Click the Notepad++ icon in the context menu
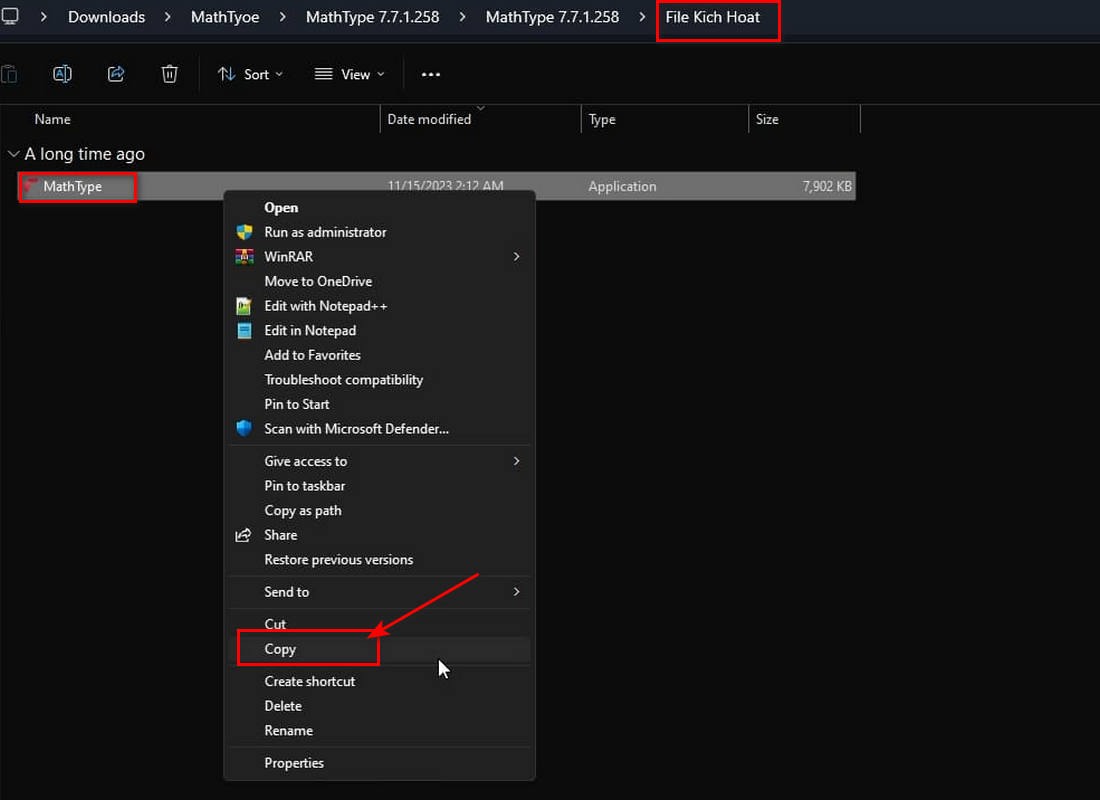 click(244, 306)
